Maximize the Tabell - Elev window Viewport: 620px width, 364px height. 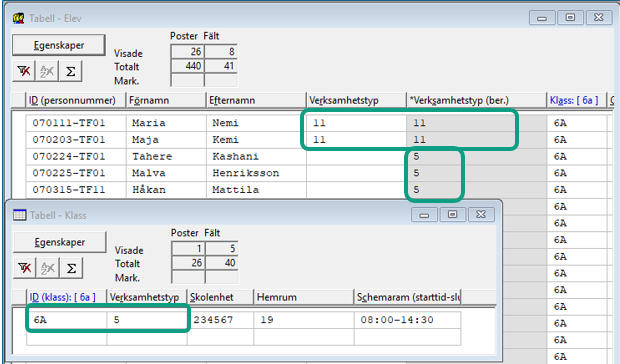570,18
